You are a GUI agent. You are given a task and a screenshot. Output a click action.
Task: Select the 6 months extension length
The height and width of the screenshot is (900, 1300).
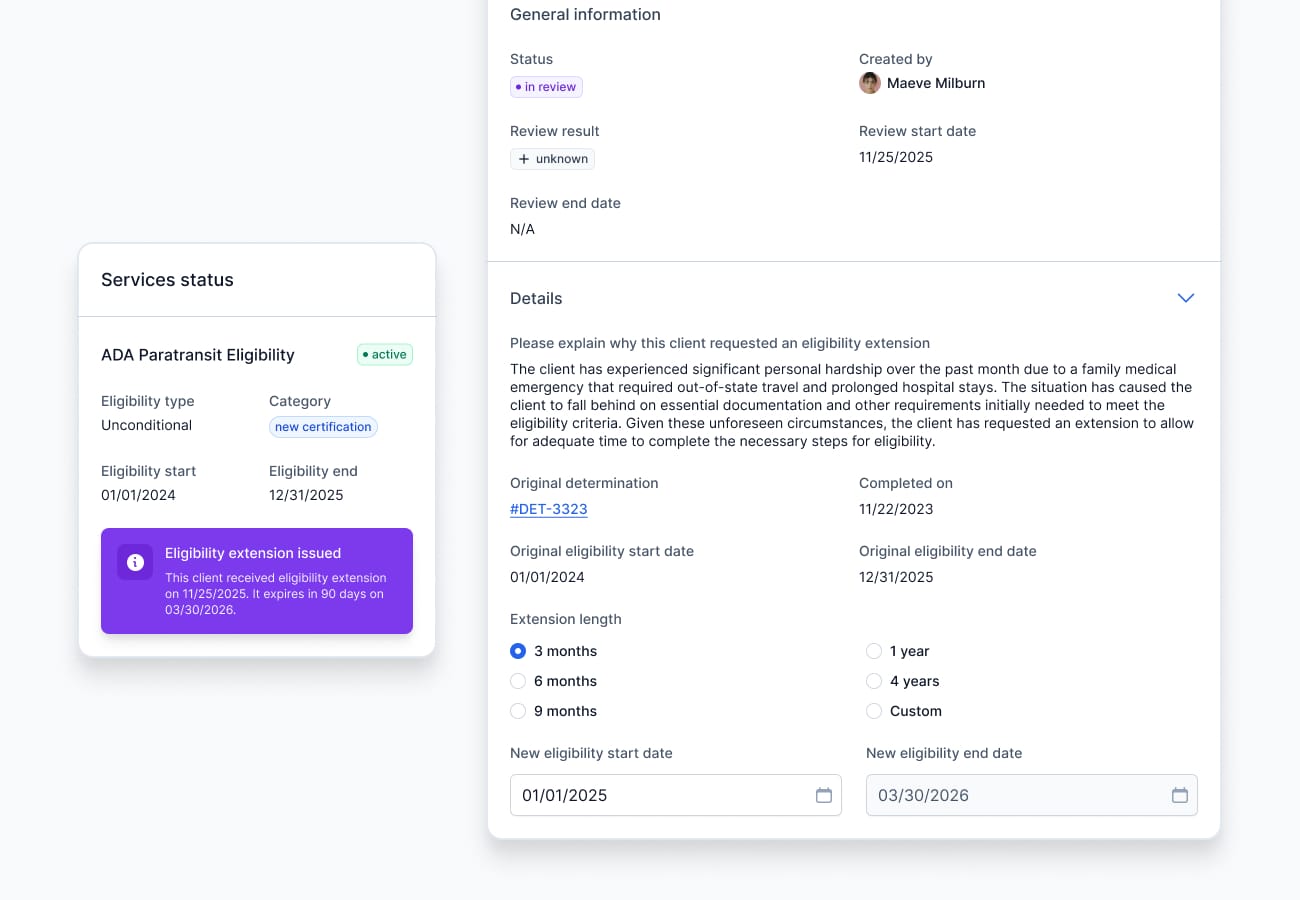[518, 681]
